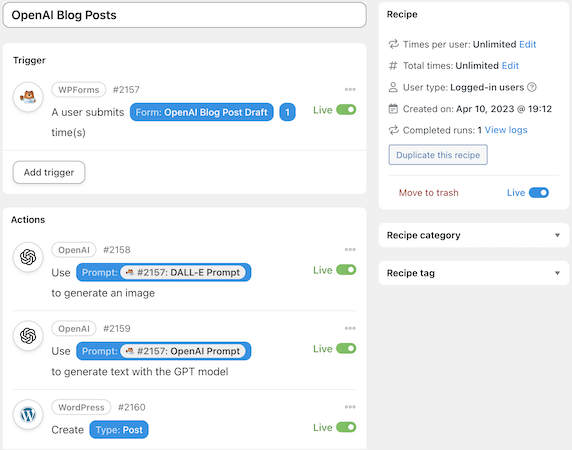The width and height of the screenshot is (572, 450).
Task: Open the three-dot menu for action #2160
Action: point(350,407)
